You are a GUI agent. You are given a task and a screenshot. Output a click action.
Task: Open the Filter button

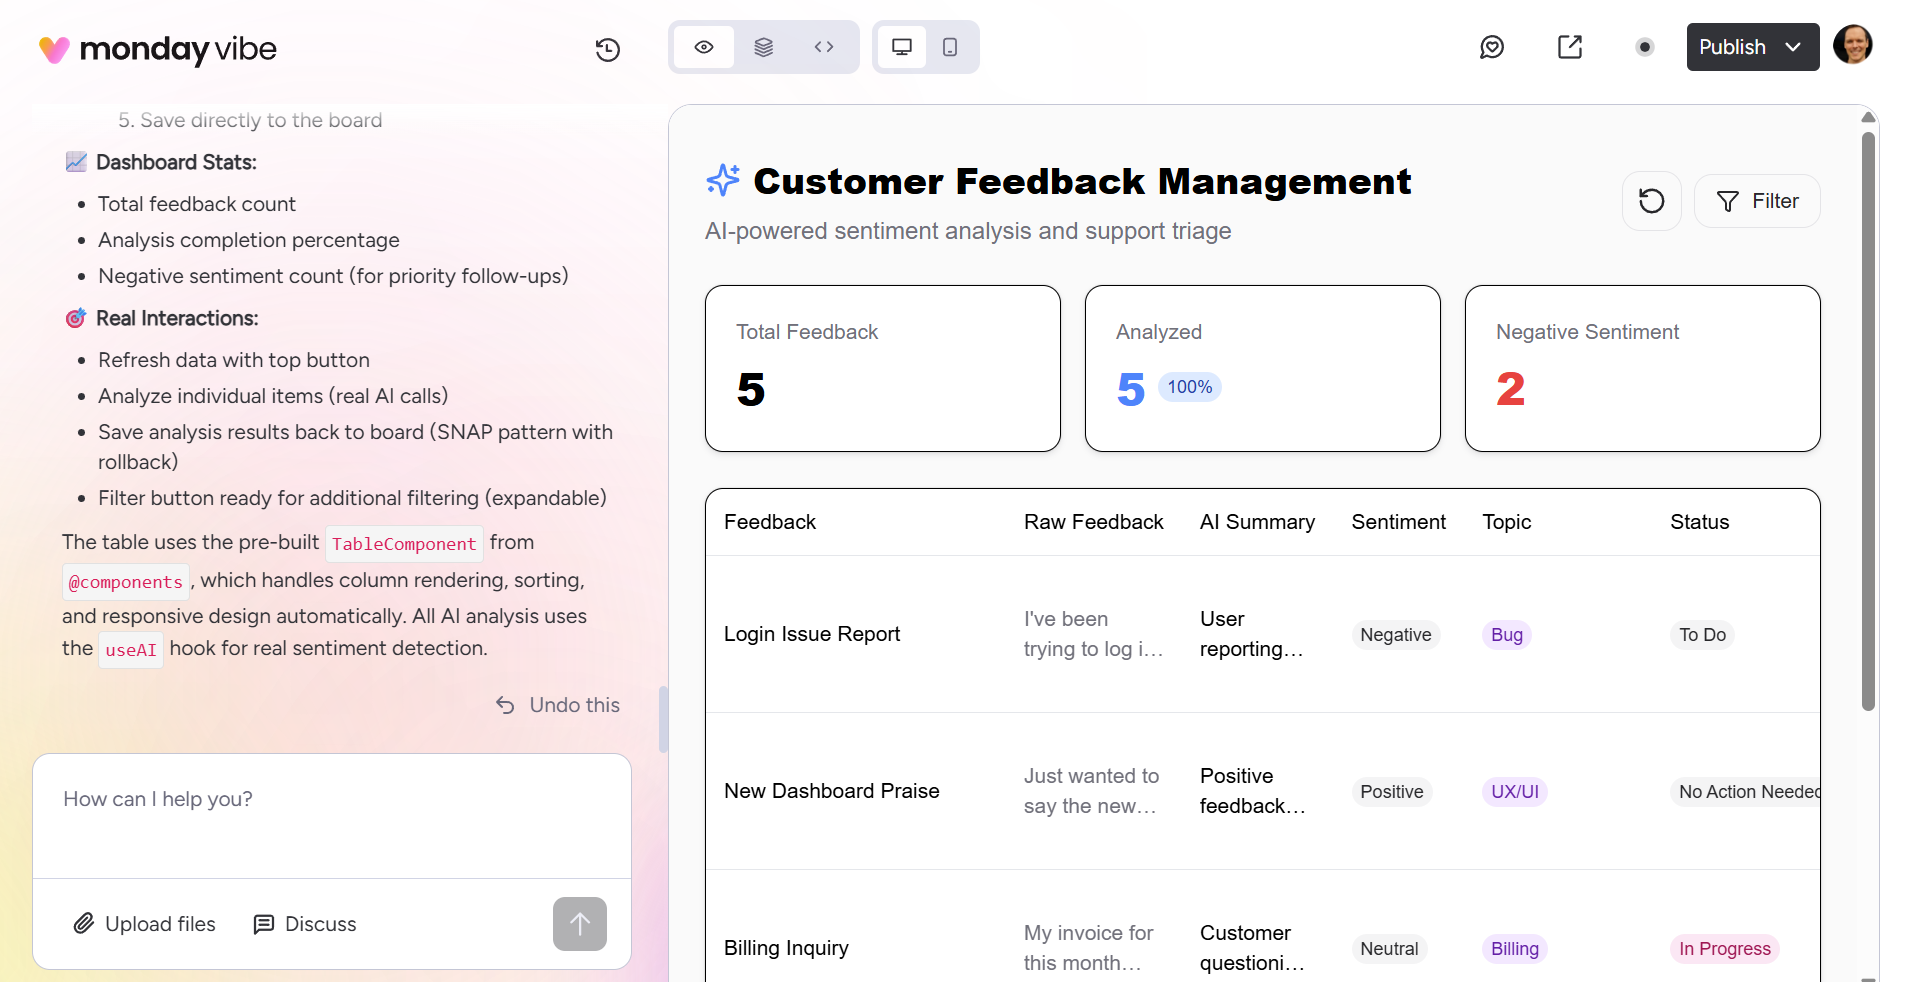click(x=1757, y=201)
